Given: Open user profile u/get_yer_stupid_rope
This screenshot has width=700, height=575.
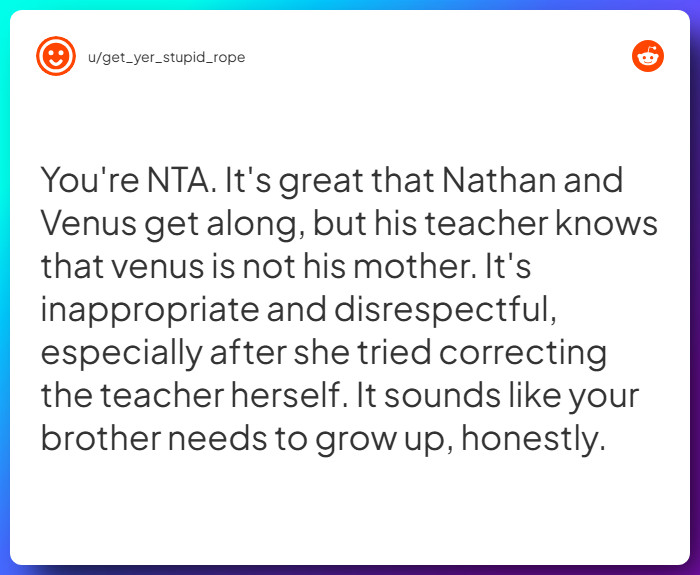Looking at the screenshot, I should [167, 57].
